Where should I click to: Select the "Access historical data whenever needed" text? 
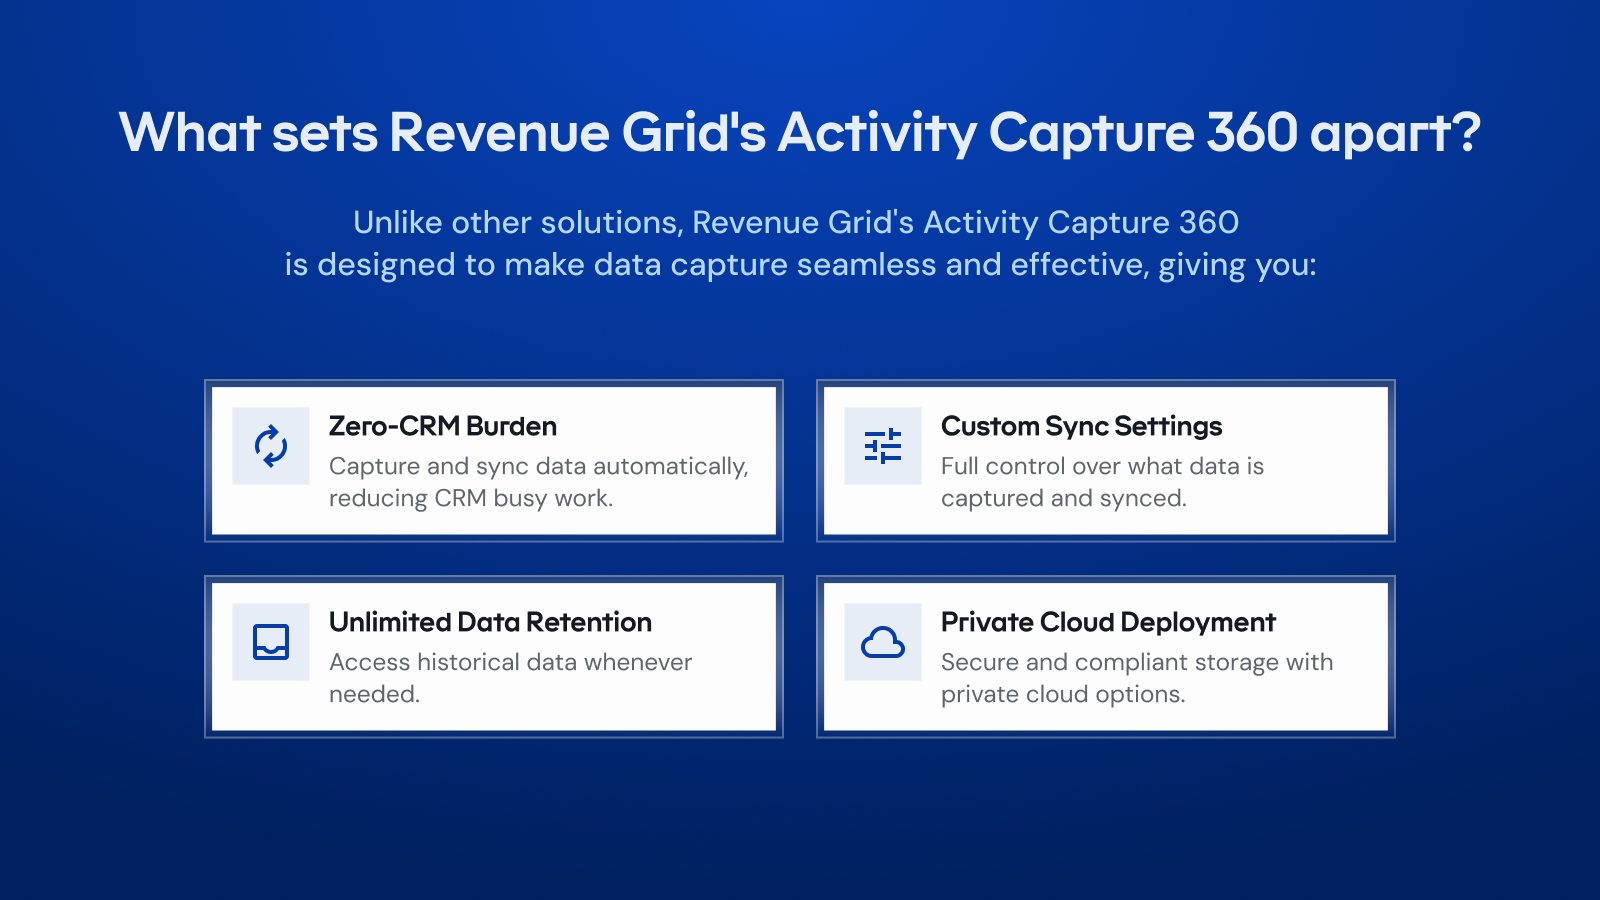coord(510,677)
